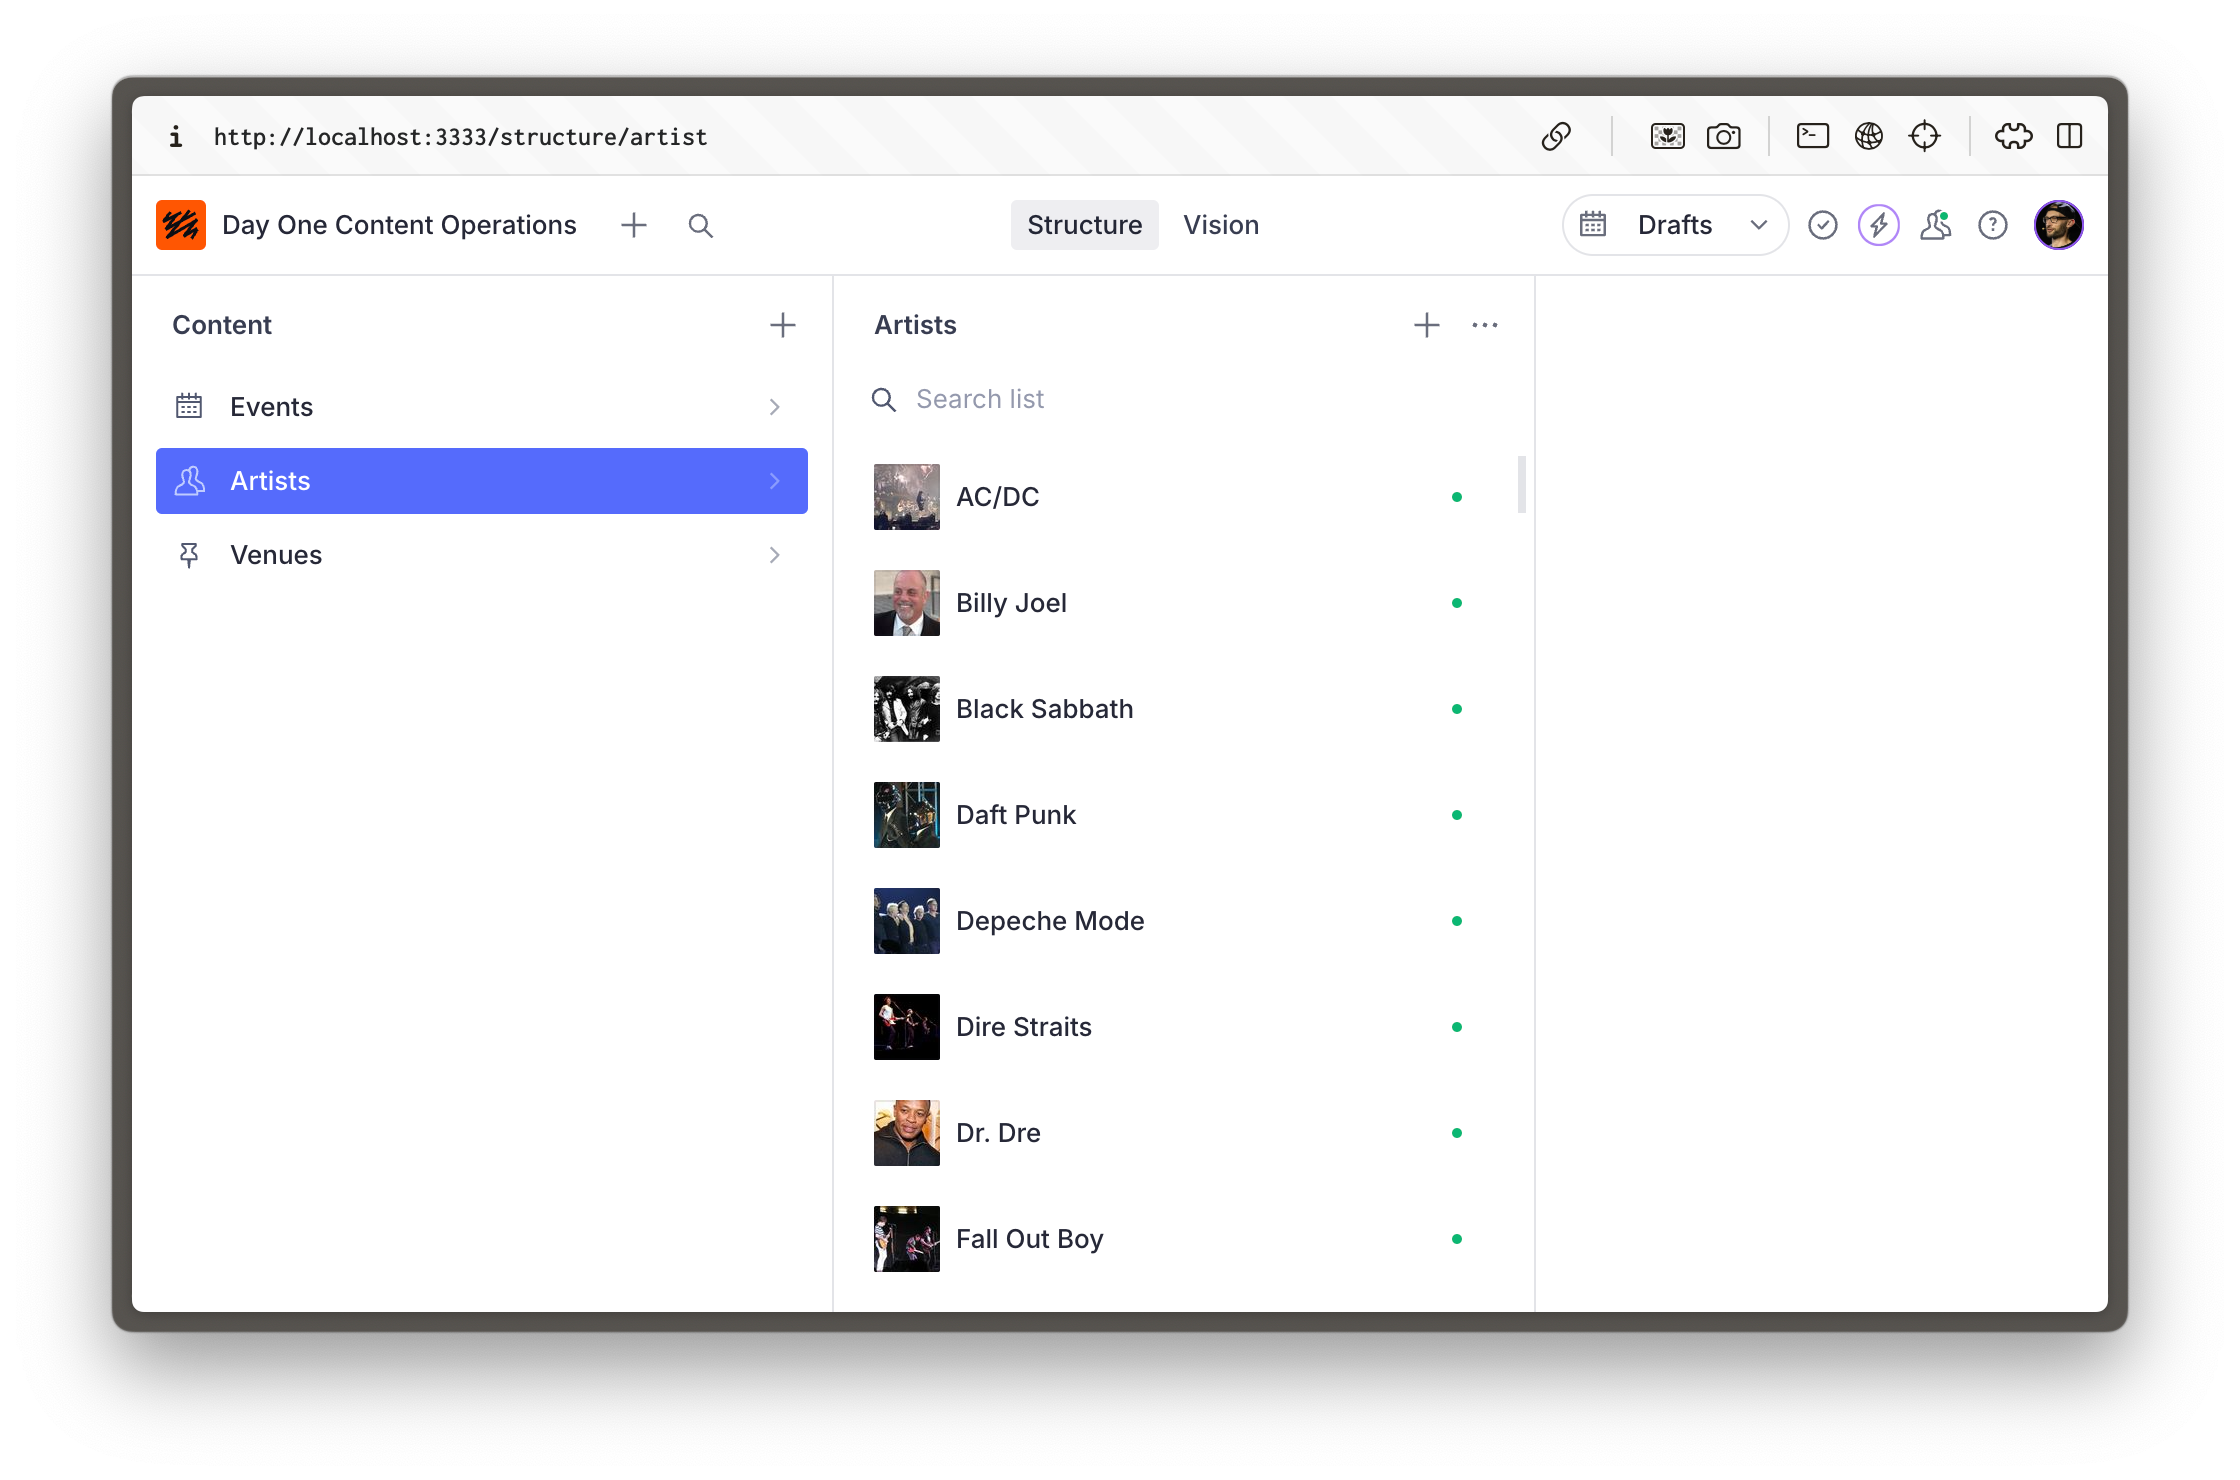
Task: Open the Drafts release dropdown
Action: click(1675, 225)
